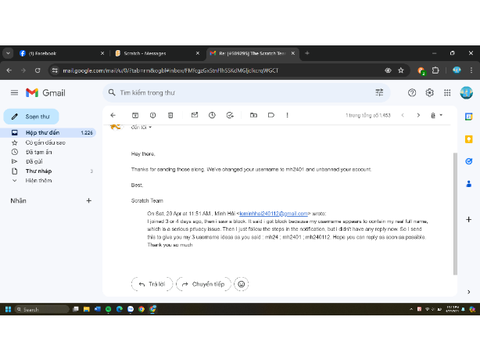Screen dimensions: 480x360
Task: View site information icon left of the URL
Action: coord(55,70)
